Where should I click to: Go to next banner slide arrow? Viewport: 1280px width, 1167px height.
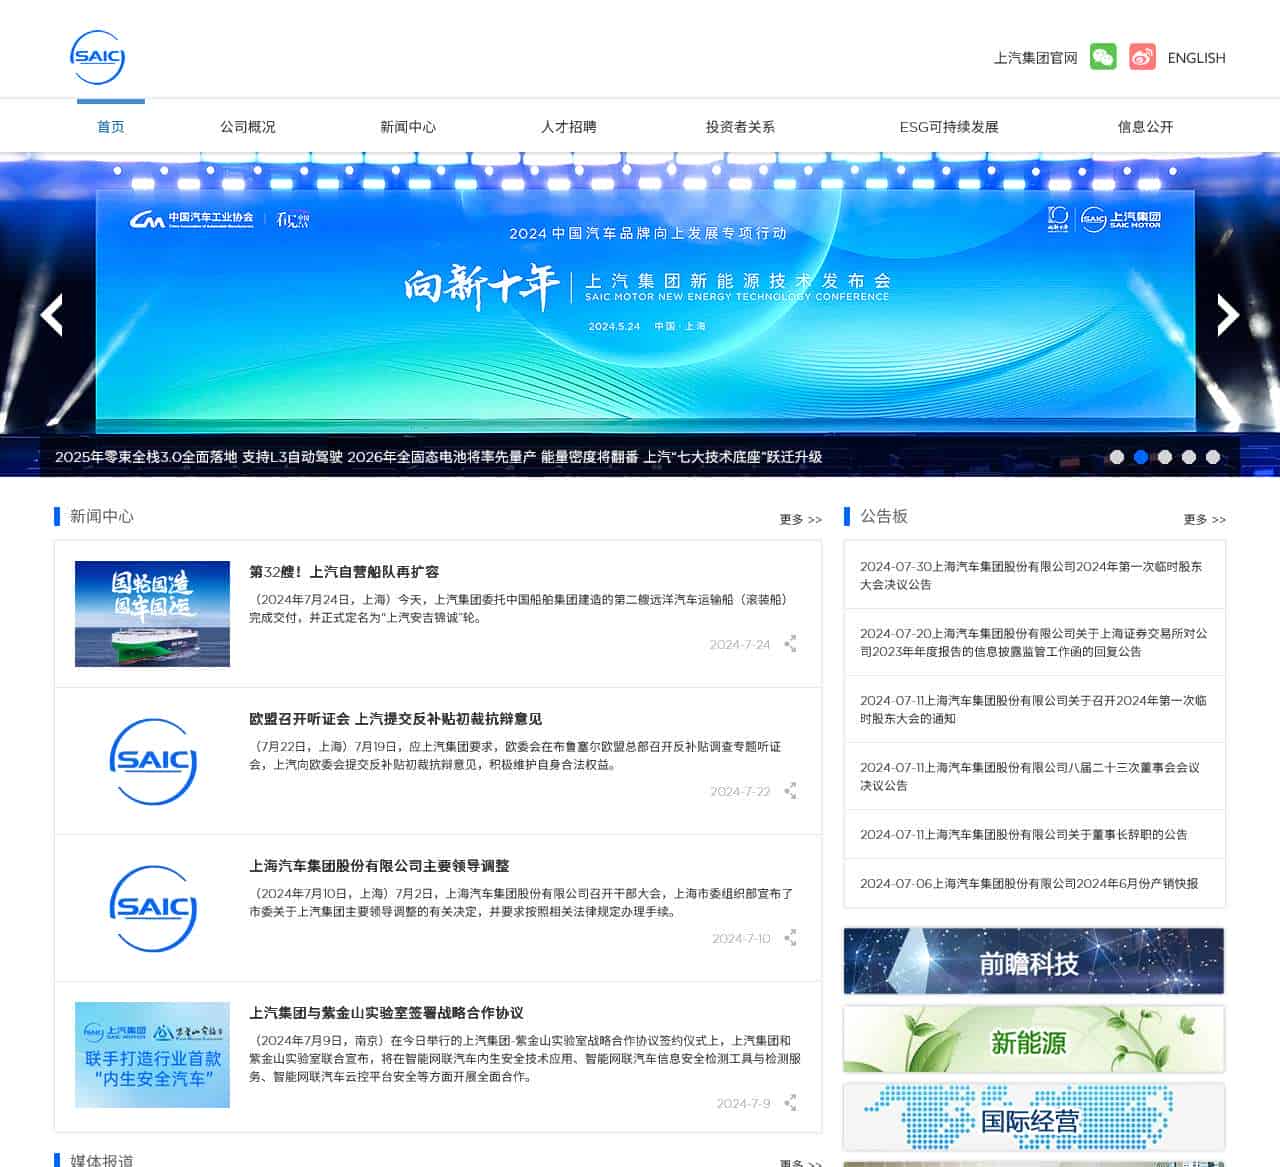pyautogui.click(x=1228, y=315)
